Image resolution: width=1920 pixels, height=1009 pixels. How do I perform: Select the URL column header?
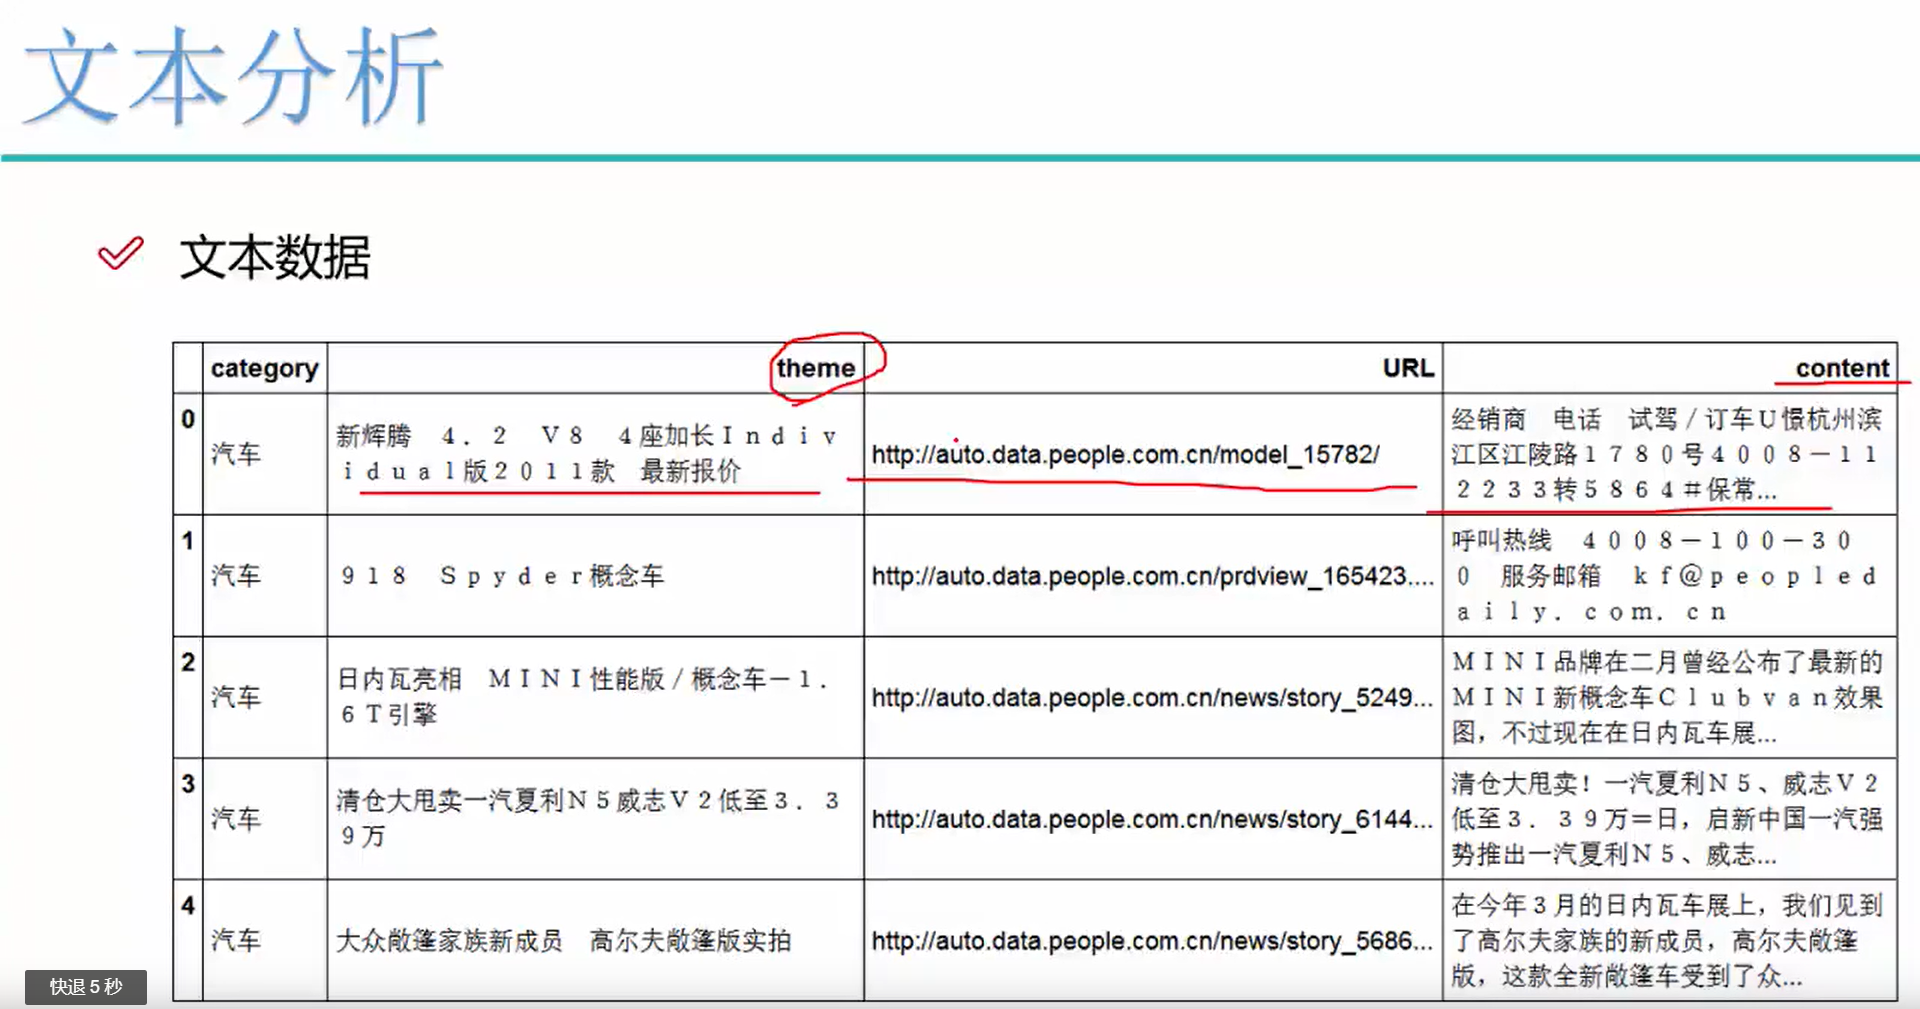1408,368
